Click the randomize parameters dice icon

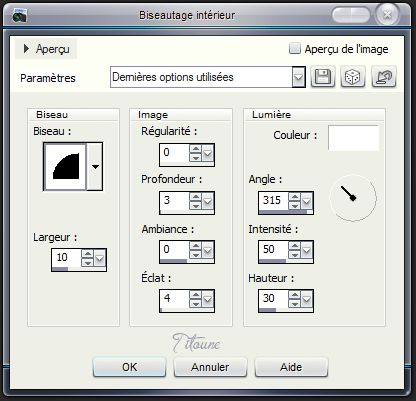pos(353,77)
